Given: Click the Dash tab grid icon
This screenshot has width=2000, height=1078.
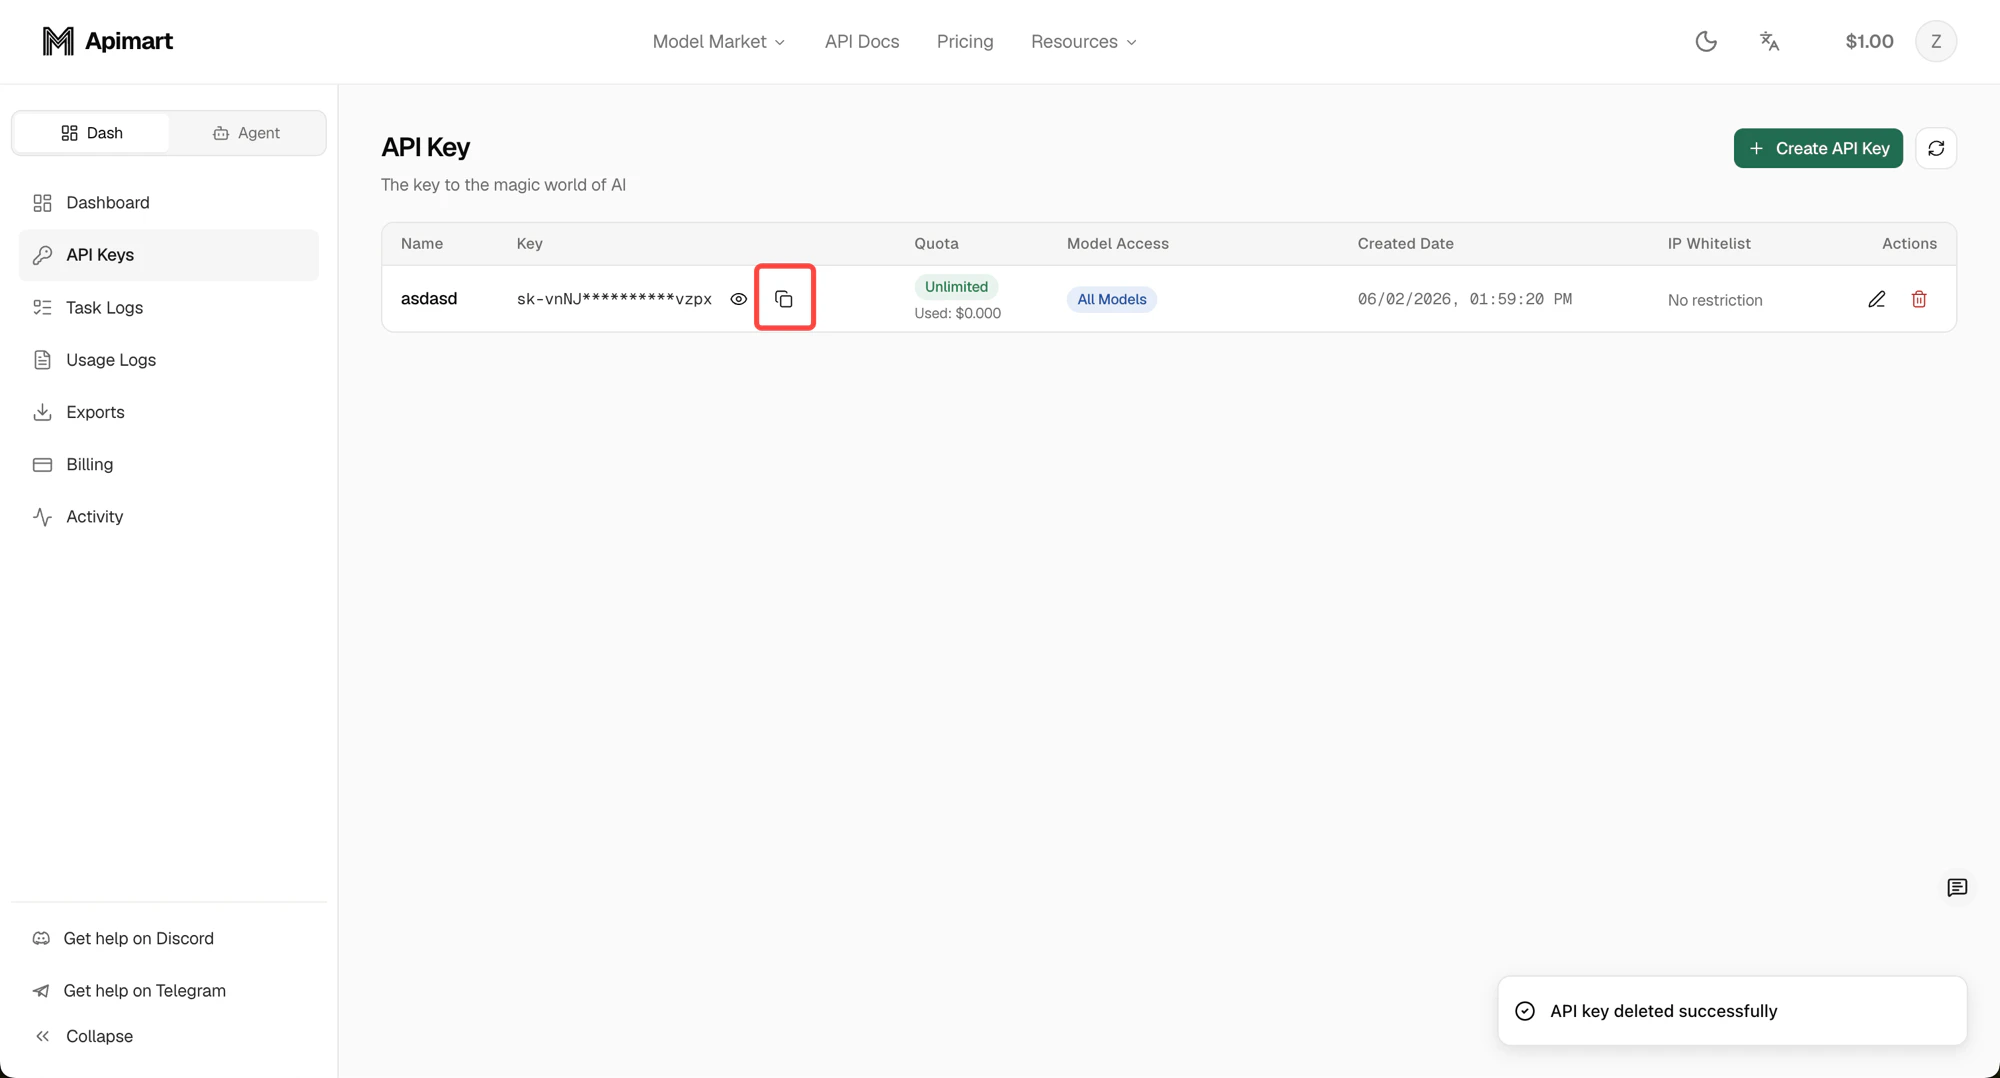Looking at the screenshot, I should (x=69, y=133).
